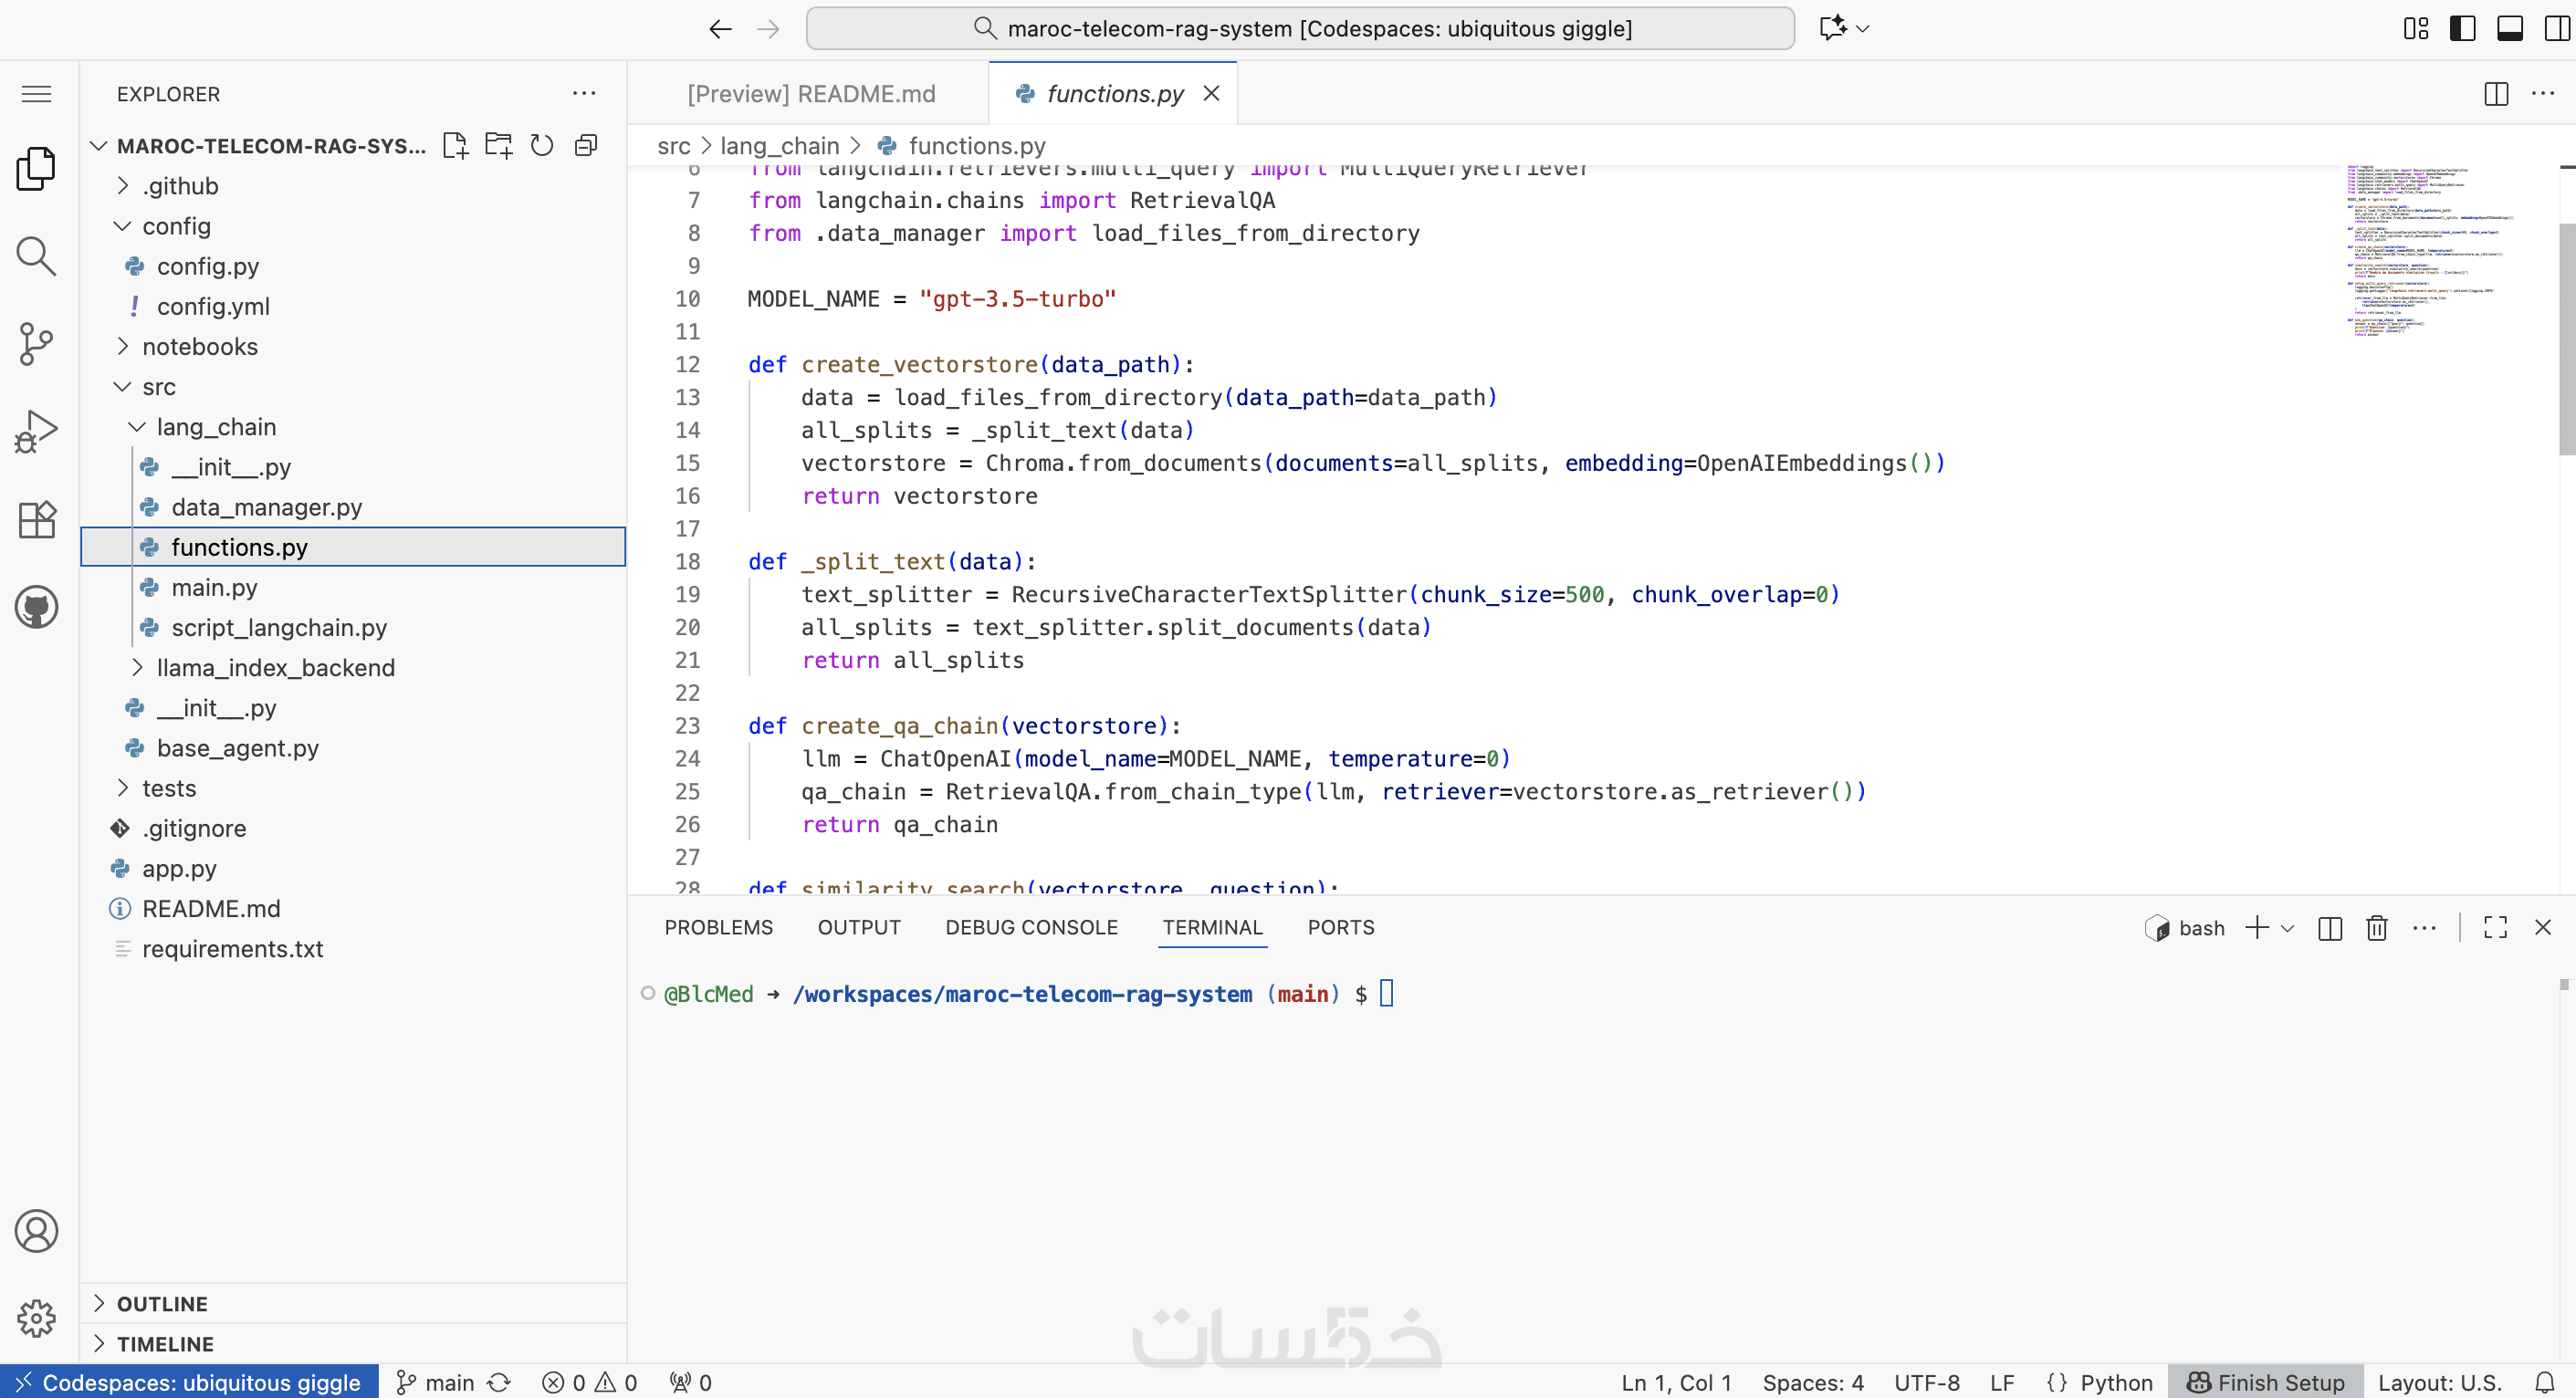The width and height of the screenshot is (2576, 1398).
Task: Switch to the PROBLEMS tab
Action: pyautogui.click(x=718, y=928)
